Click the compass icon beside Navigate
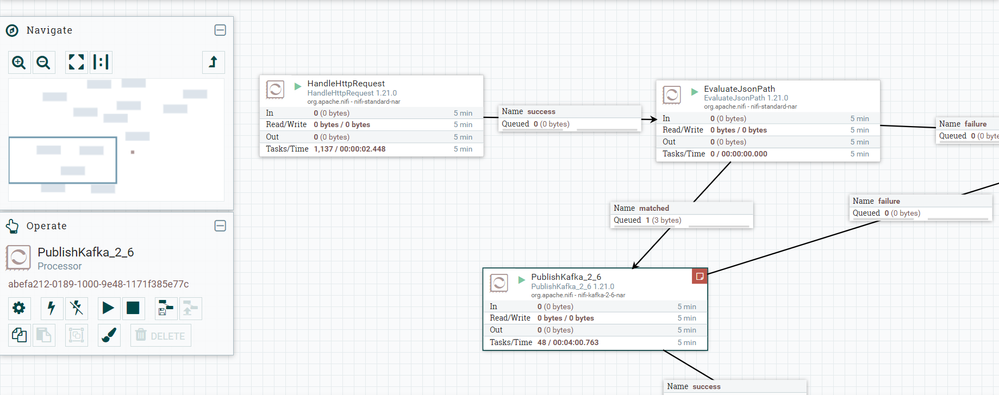Image resolution: width=999 pixels, height=395 pixels. pyautogui.click(x=11, y=30)
